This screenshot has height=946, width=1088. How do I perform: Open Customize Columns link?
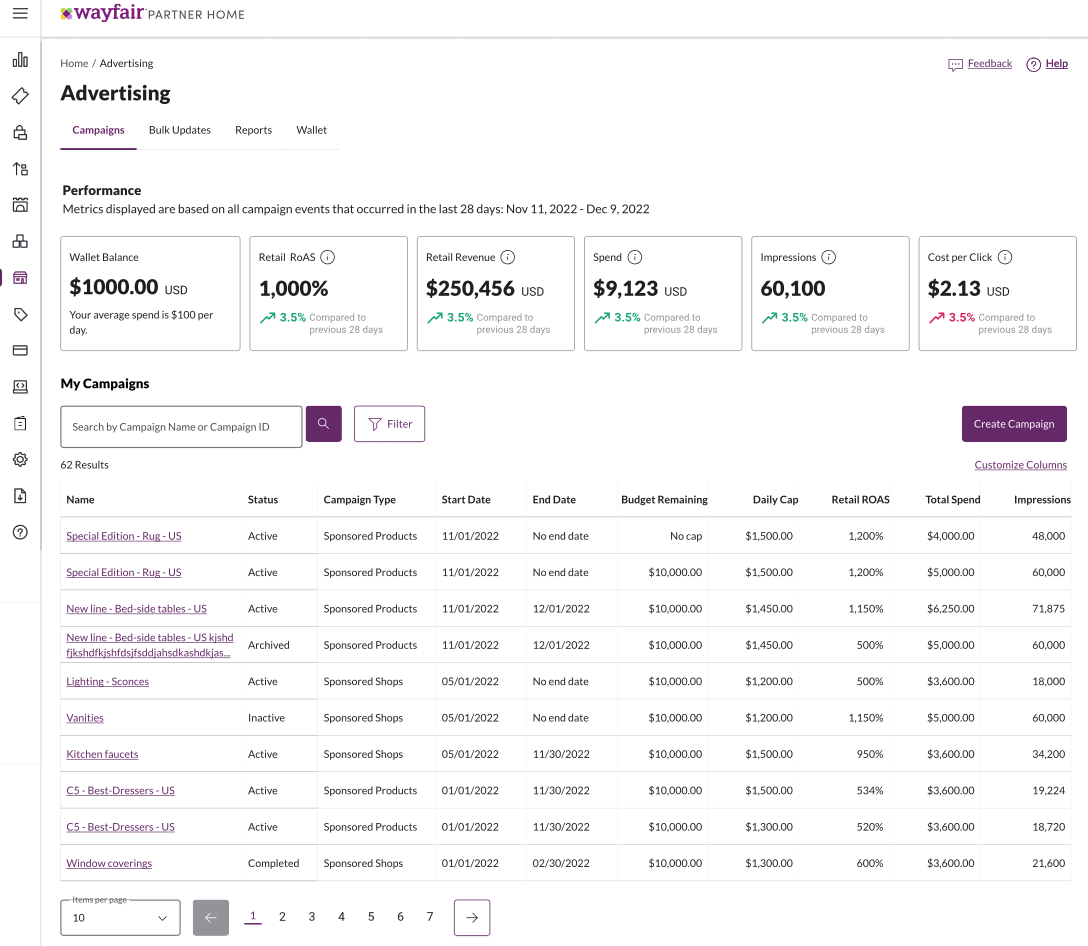point(1021,465)
